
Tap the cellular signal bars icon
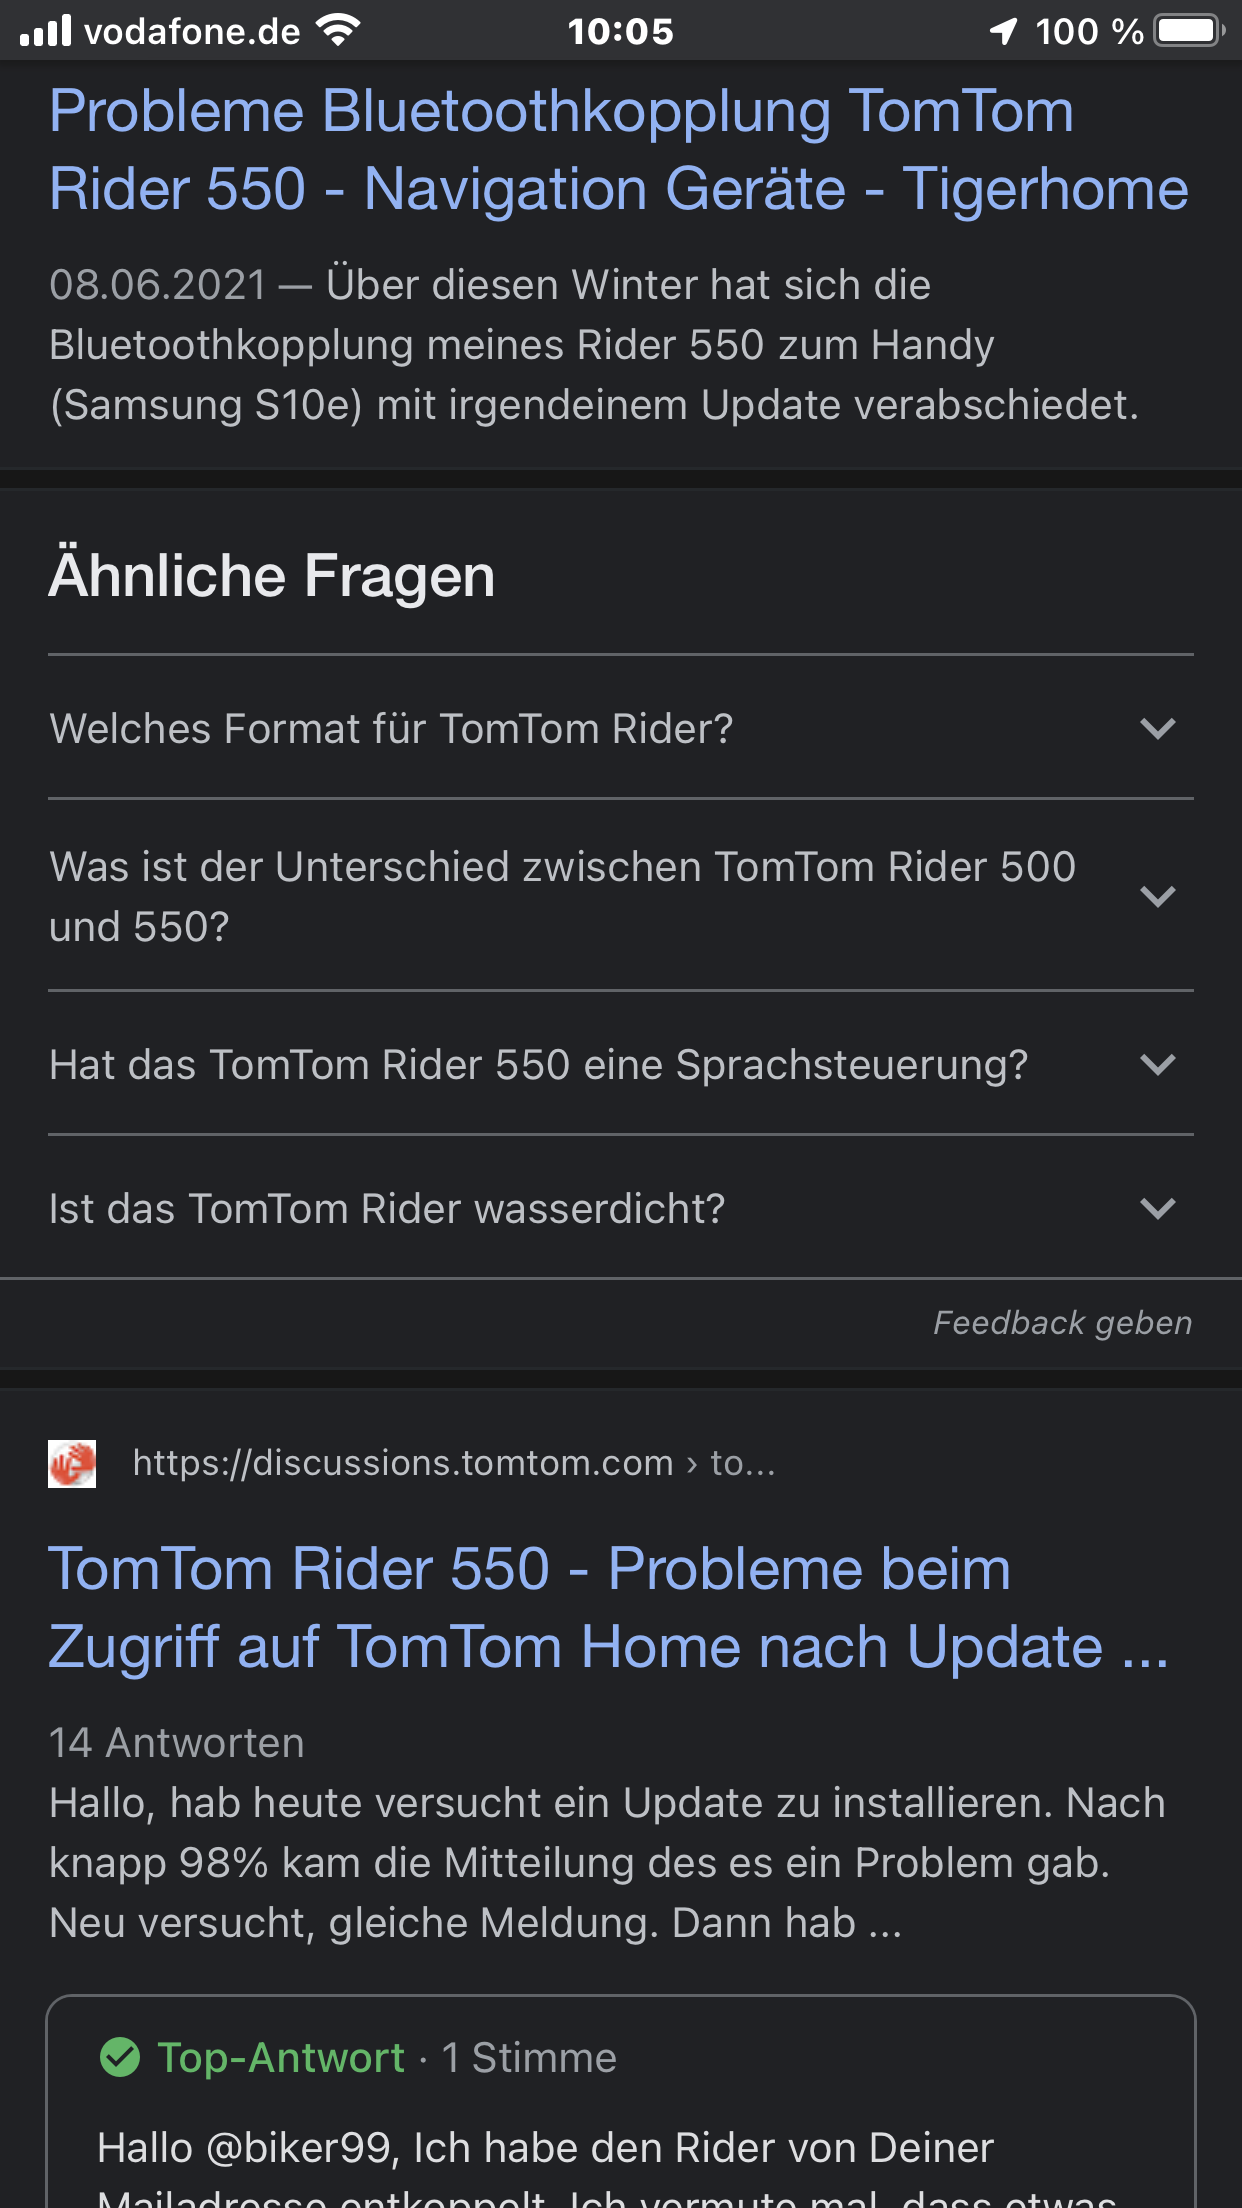point(46,31)
